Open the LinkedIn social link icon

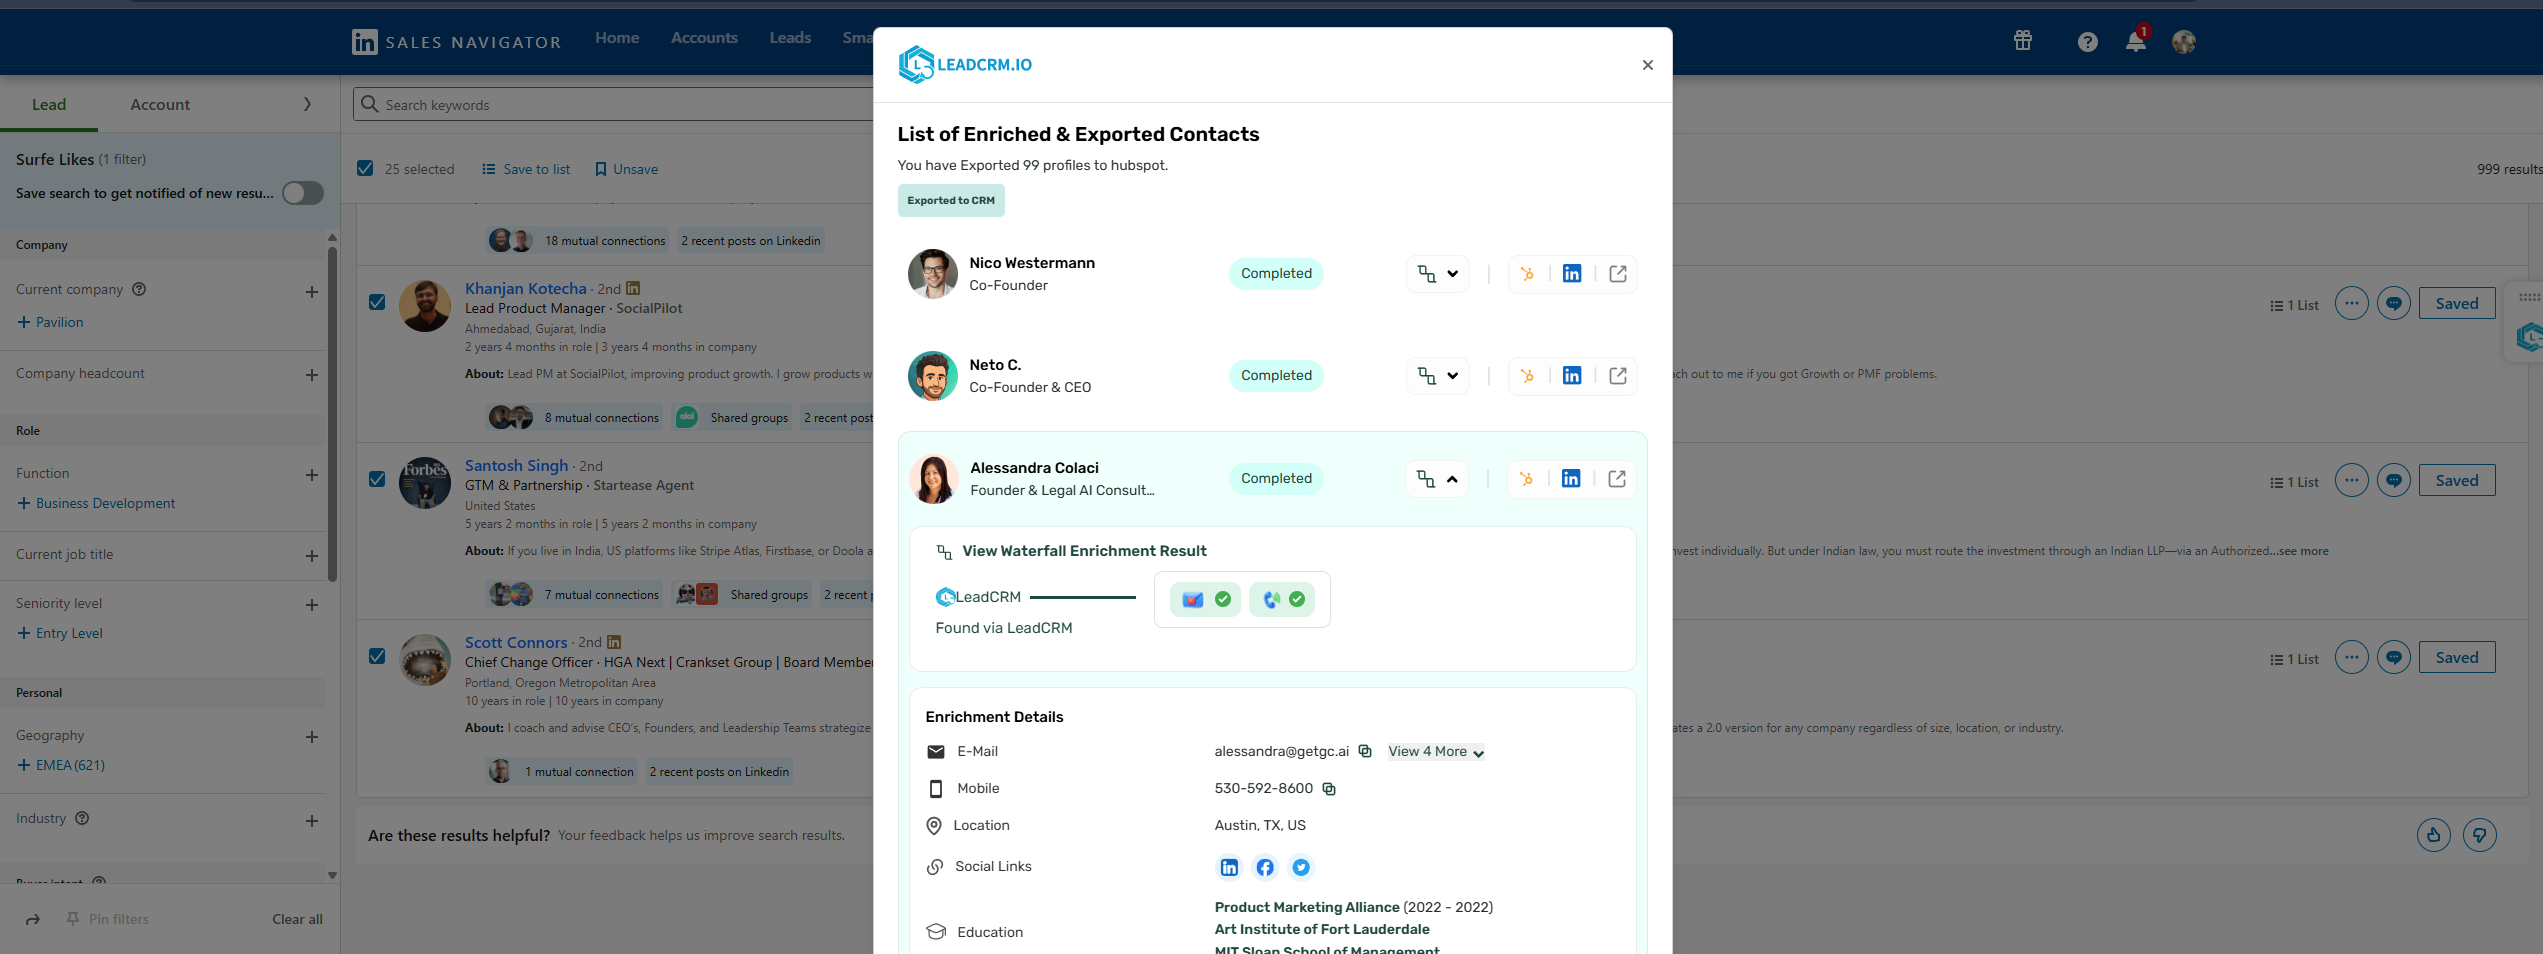click(1229, 868)
